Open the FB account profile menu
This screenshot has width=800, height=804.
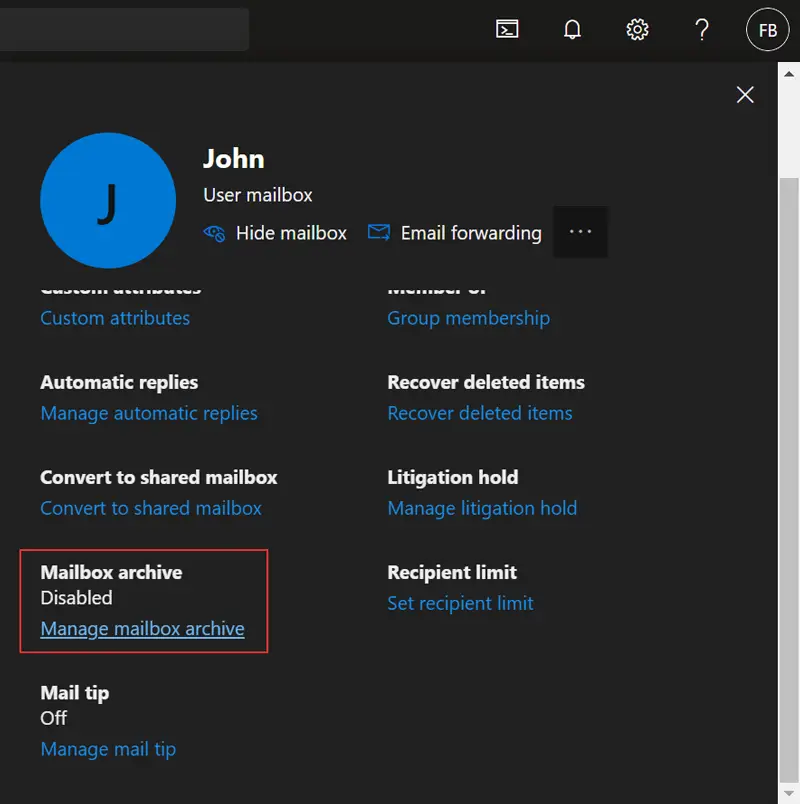767,30
